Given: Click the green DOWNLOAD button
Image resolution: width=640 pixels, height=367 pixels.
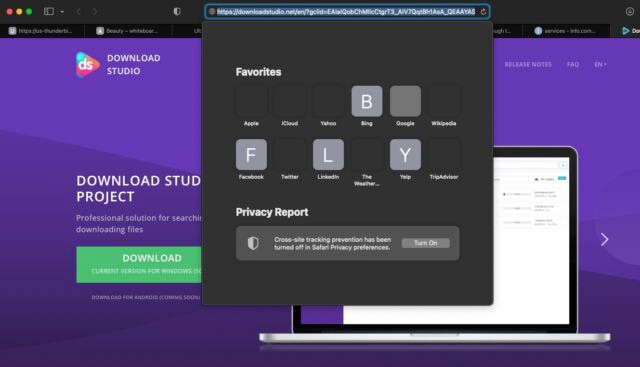Looking at the screenshot, I should [x=139, y=265].
